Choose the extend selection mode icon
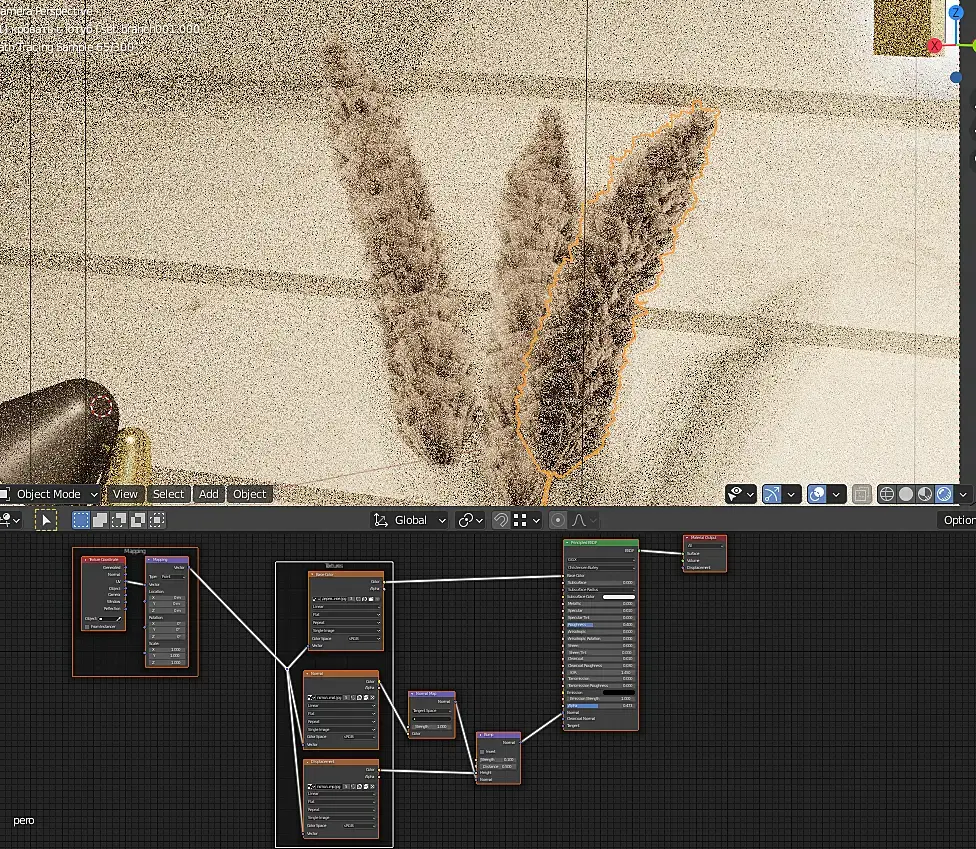Viewport: 976px width, 849px height. click(x=100, y=520)
